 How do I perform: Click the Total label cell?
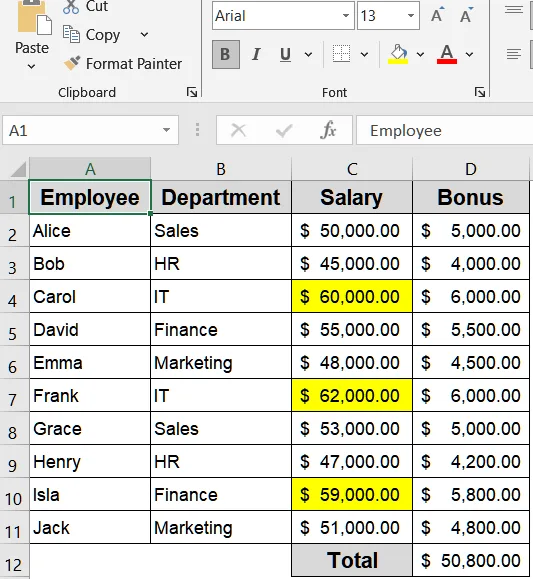352,560
